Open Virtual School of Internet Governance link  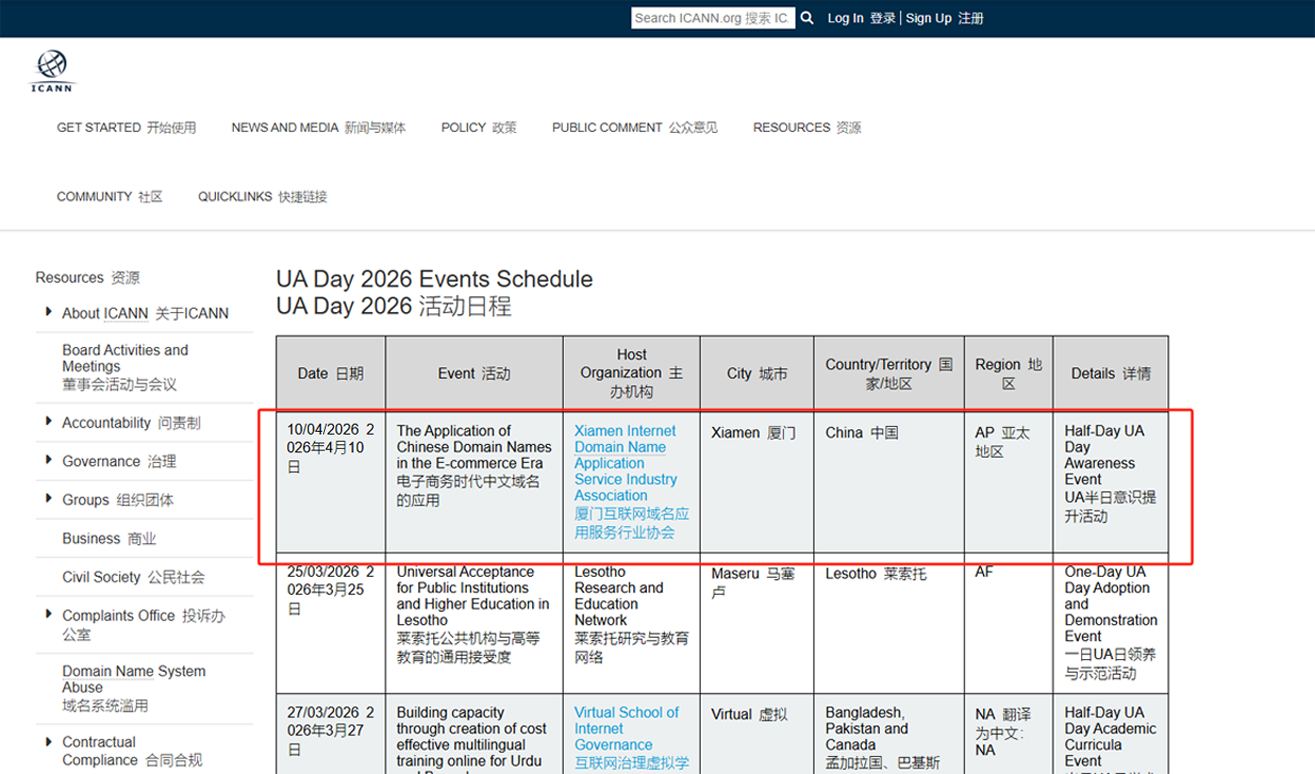pos(626,728)
